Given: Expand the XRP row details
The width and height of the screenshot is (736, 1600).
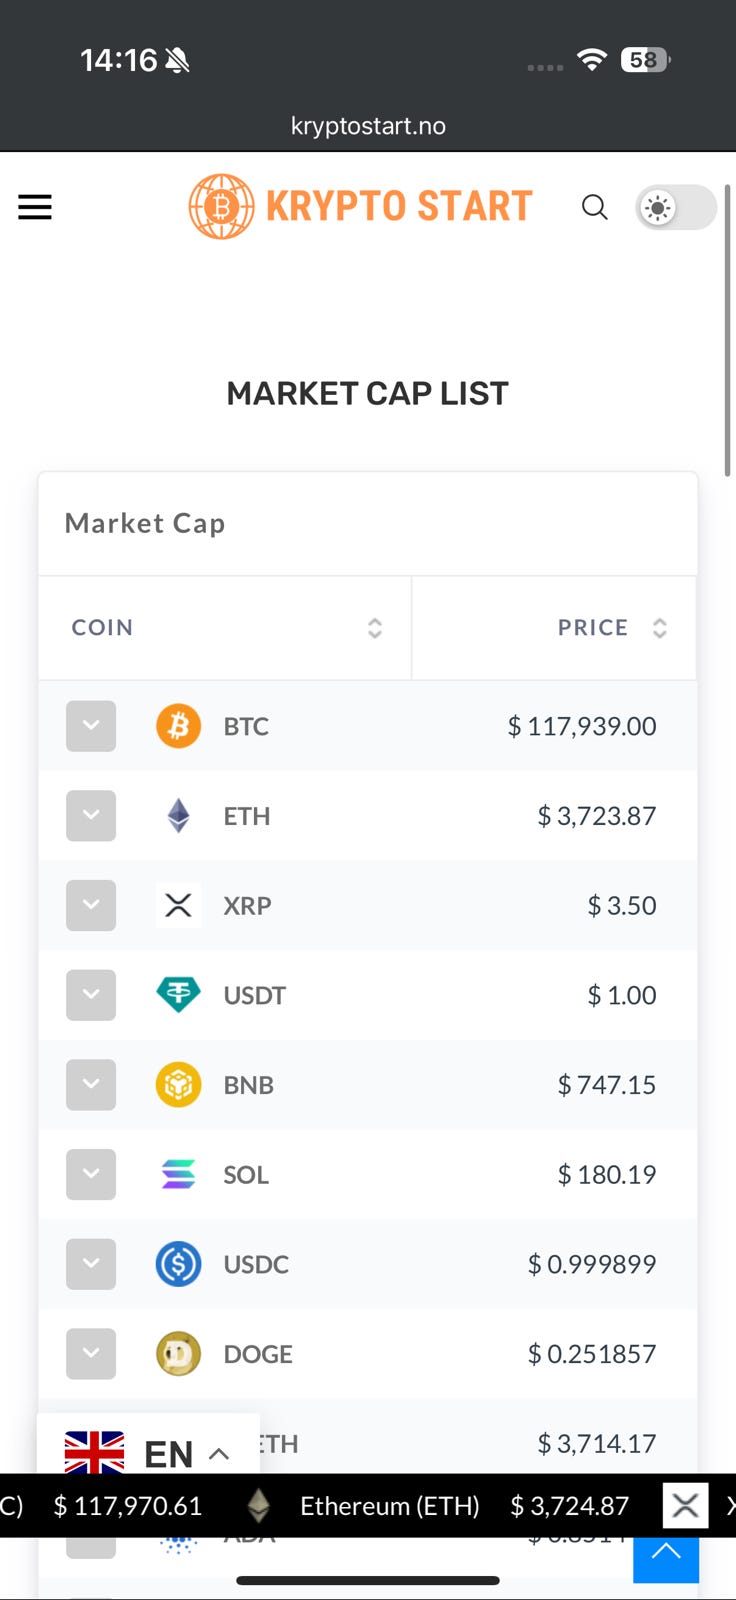Looking at the screenshot, I should point(91,905).
